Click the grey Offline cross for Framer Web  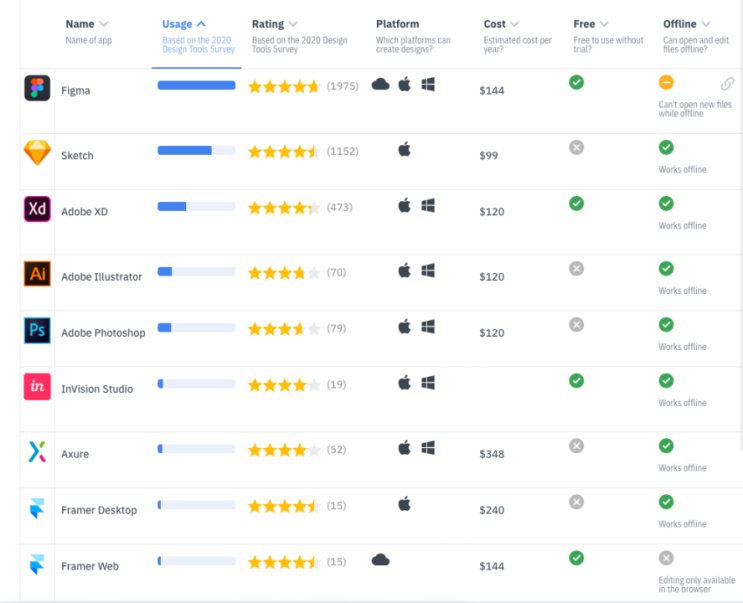[x=666, y=558]
